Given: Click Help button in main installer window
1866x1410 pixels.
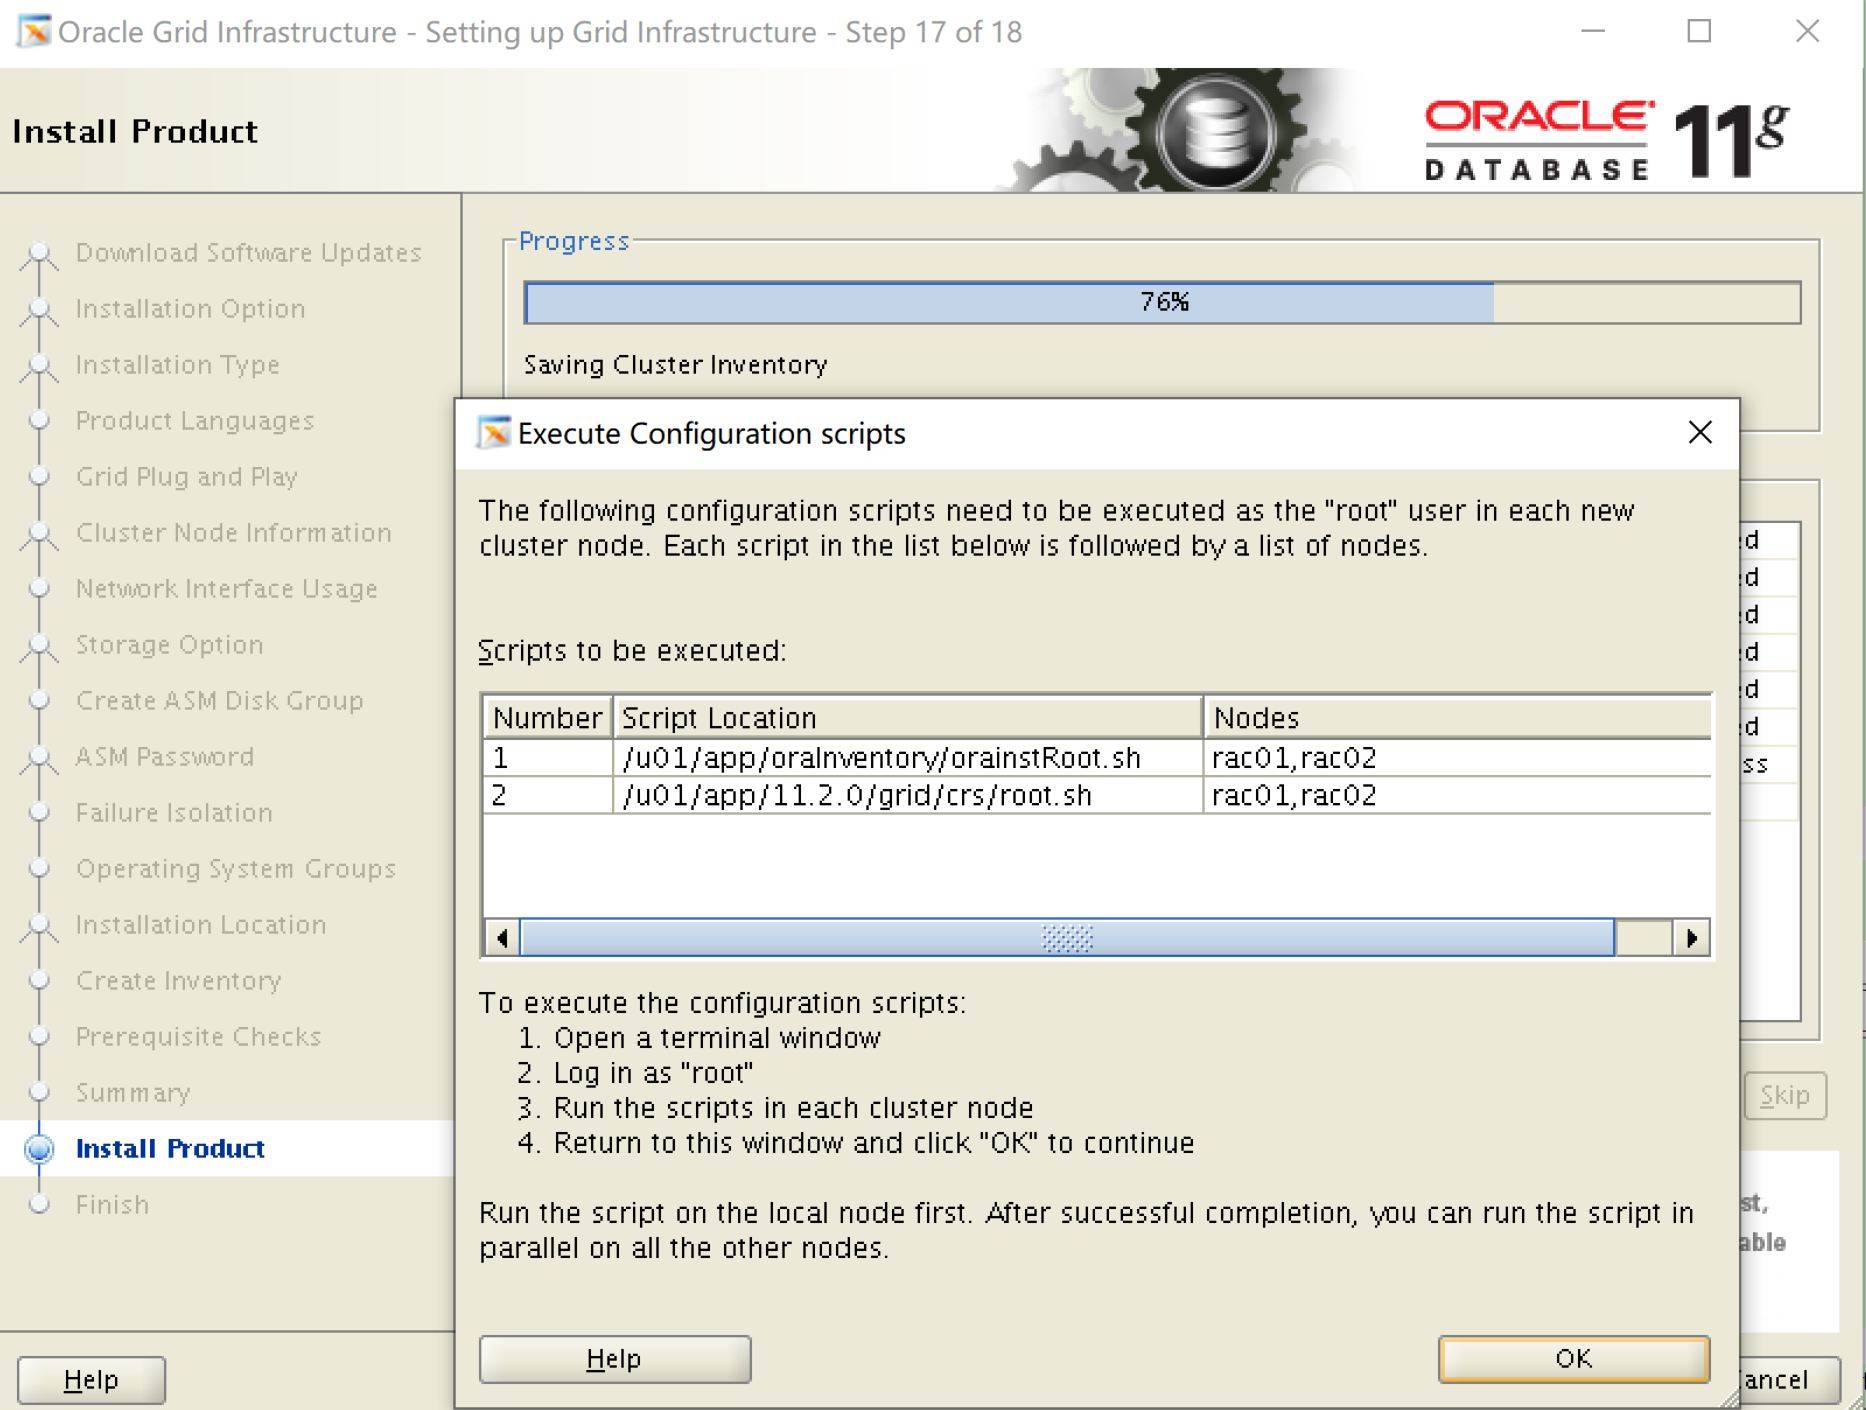Looking at the screenshot, I should (x=91, y=1380).
